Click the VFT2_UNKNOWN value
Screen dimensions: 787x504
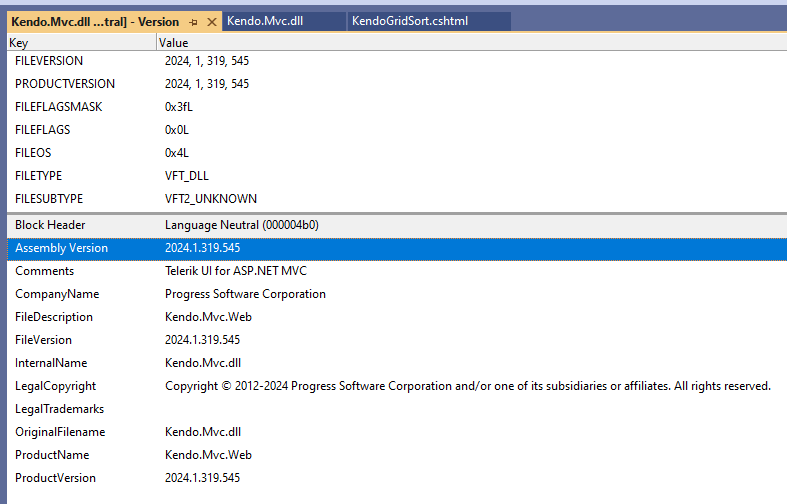coord(211,199)
